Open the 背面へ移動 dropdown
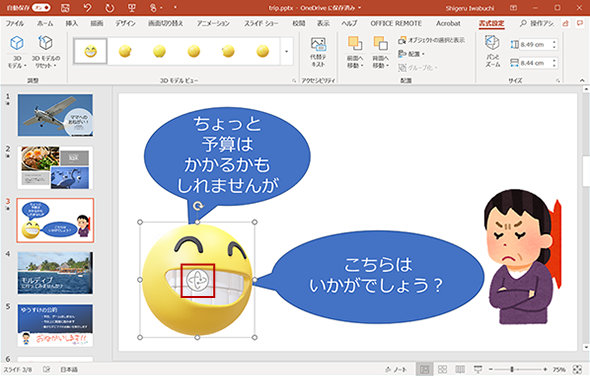The image size is (590, 376). pos(380,52)
